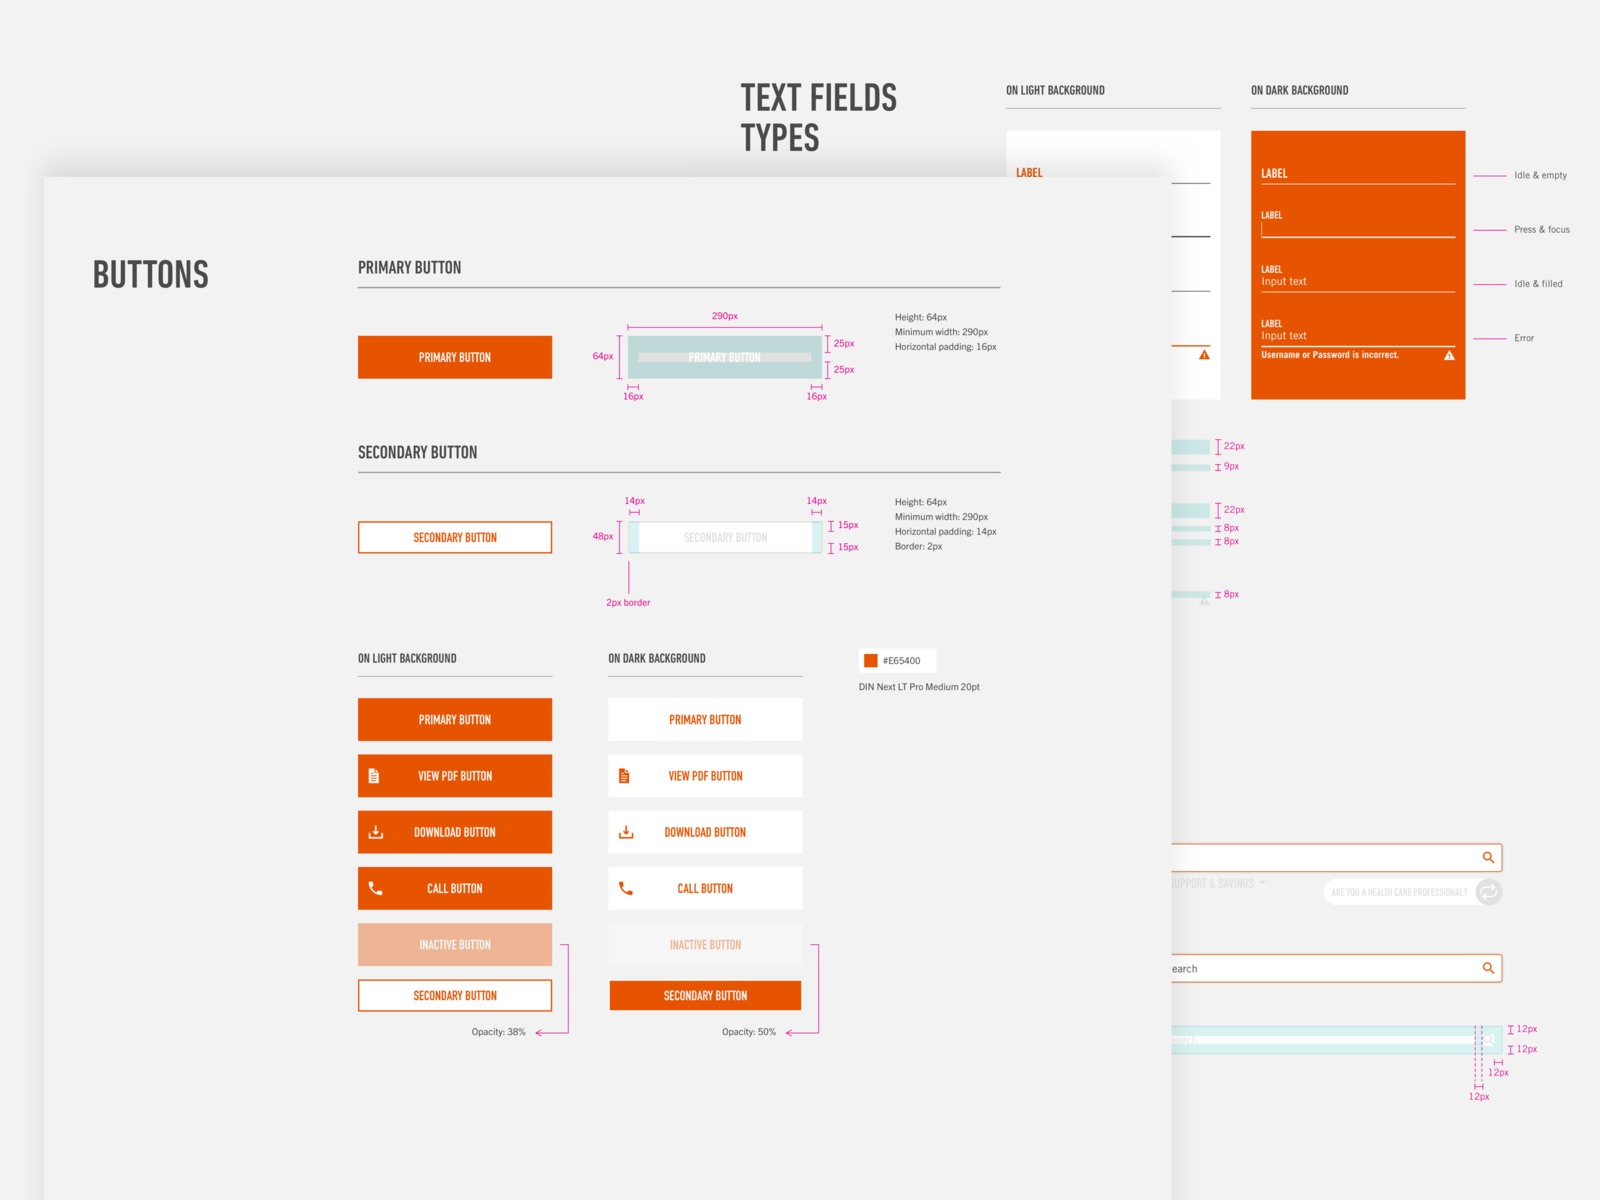The height and width of the screenshot is (1200, 1600).
Task: Open the Support & Savings dropdown
Action: click(1212, 883)
